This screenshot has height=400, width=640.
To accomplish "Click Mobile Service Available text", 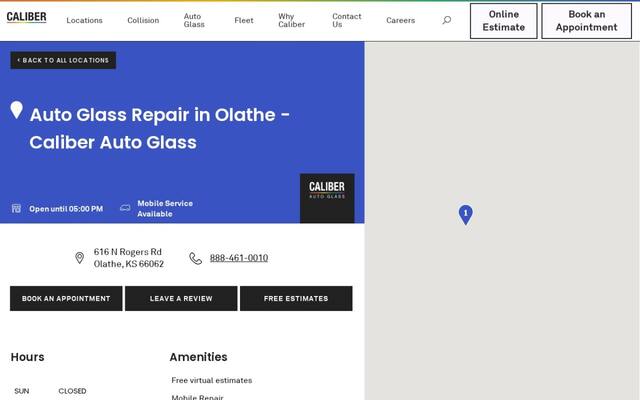I will tap(165, 209).
